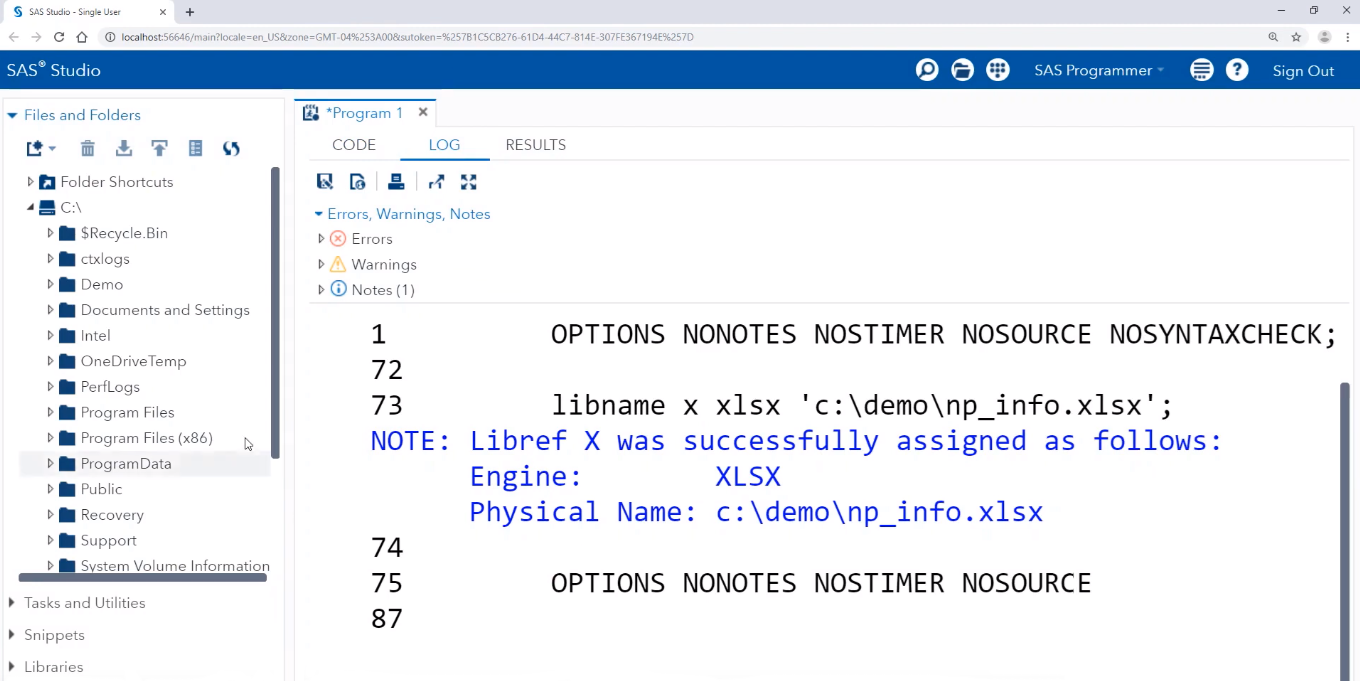Click the browser back arrow
This screenshot has width=1360, height=681.
(14, 37)
